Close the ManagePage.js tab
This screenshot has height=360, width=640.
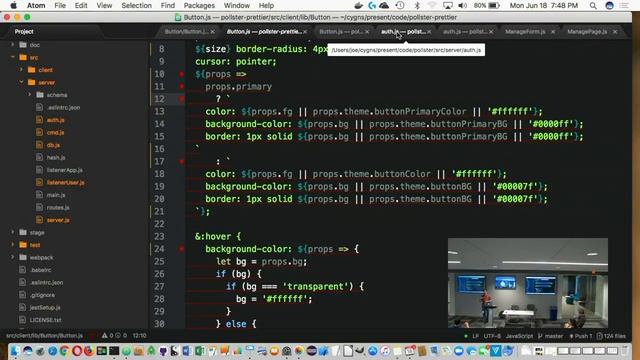click(x=615, y=31)
